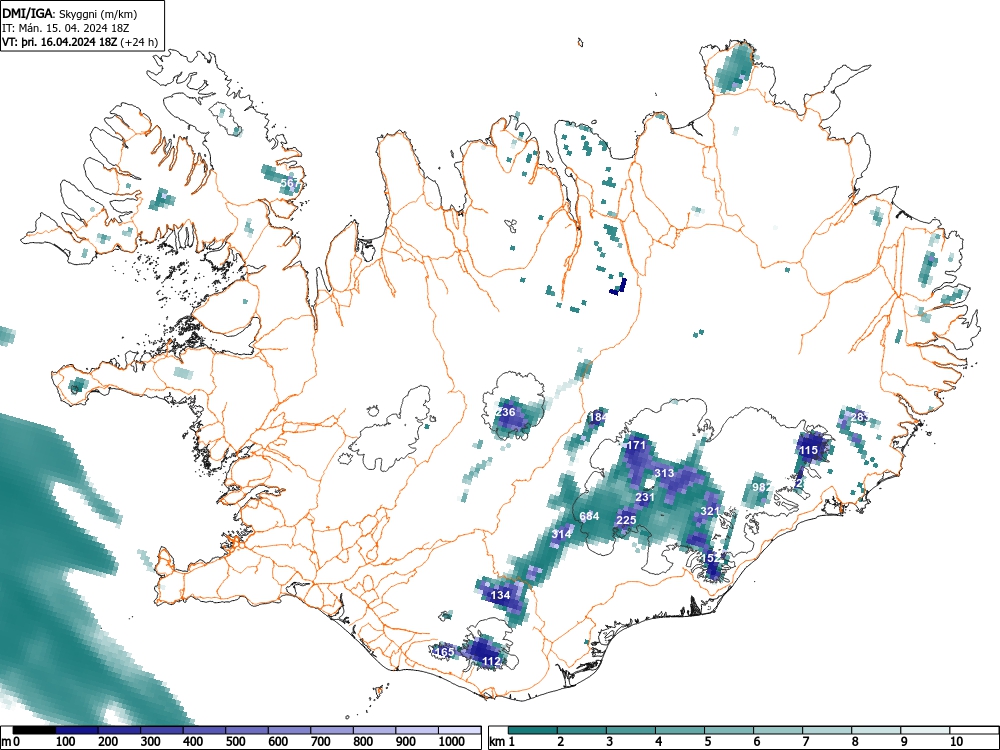The width and height of the screenshot is (1000, 750).
Task: Click the visibility value 152 on the map
Action: [710, 558]
